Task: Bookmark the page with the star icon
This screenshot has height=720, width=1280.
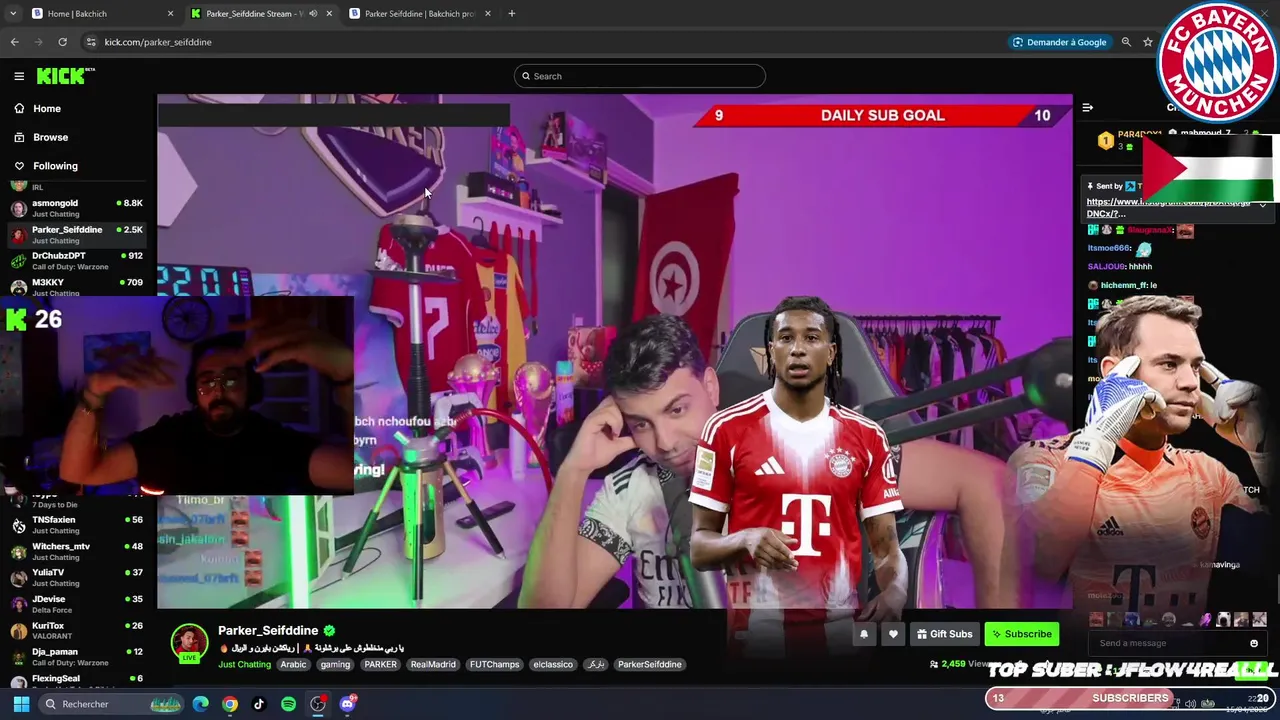Action: tap(1148, 42)
